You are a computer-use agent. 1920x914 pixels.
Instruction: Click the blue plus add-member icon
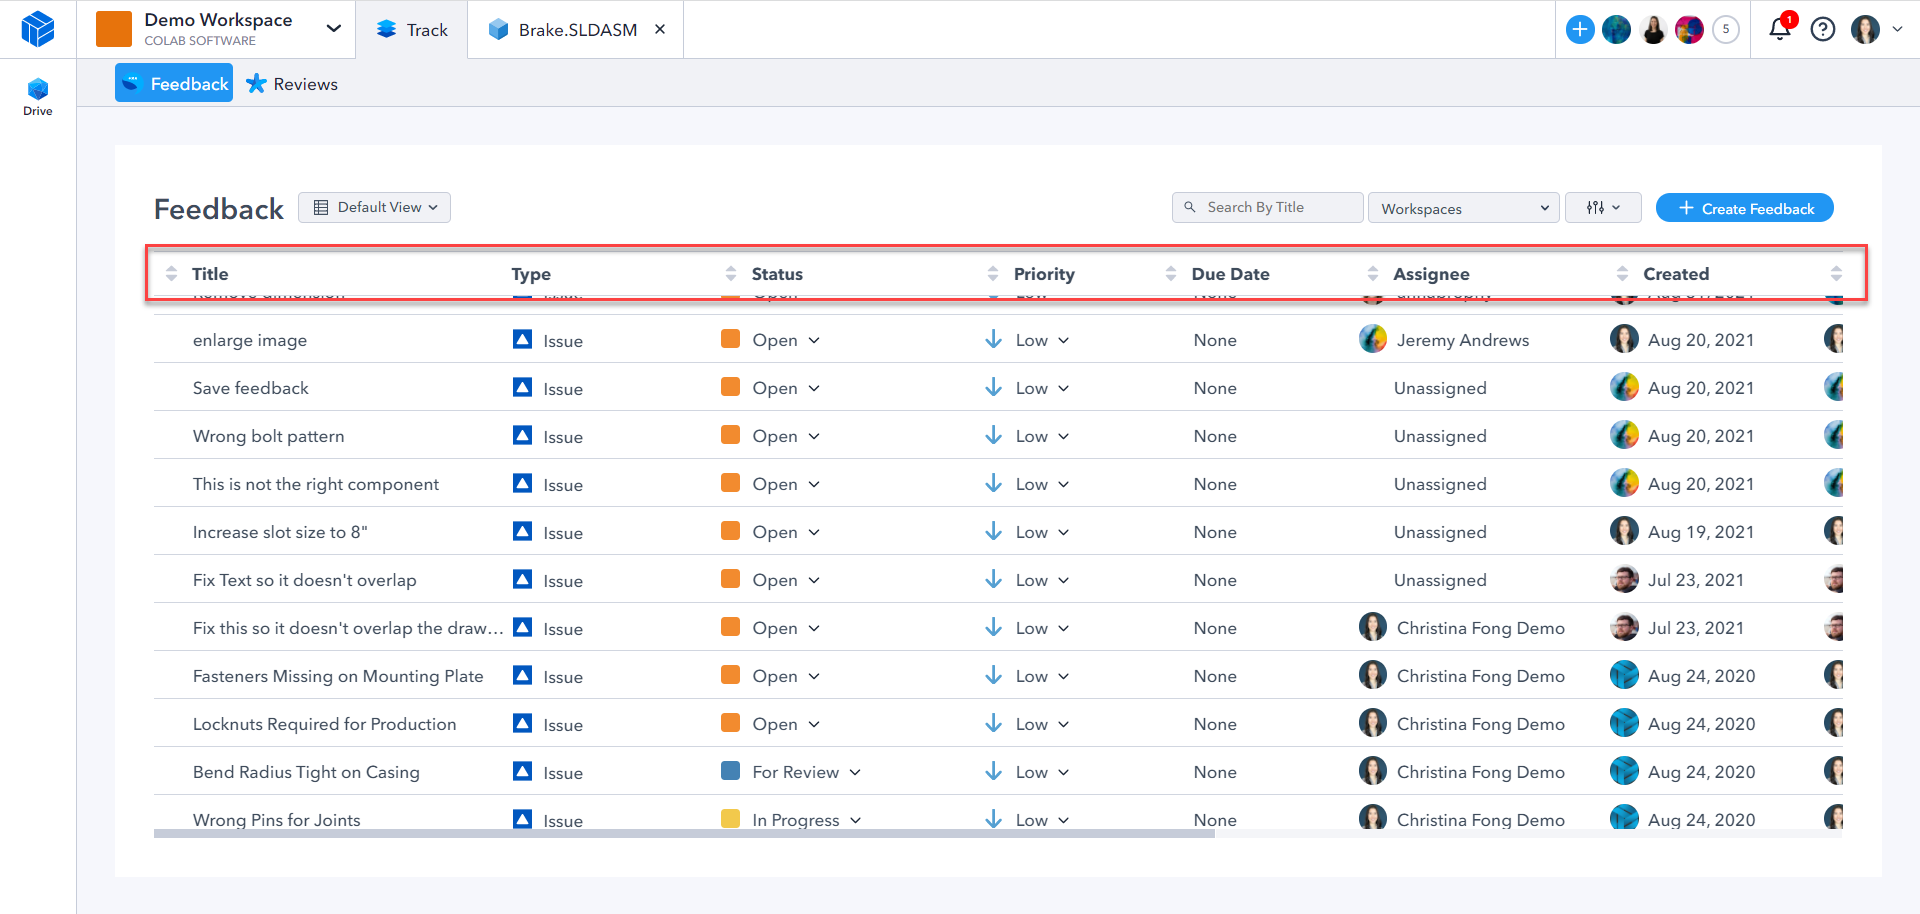1580,29
